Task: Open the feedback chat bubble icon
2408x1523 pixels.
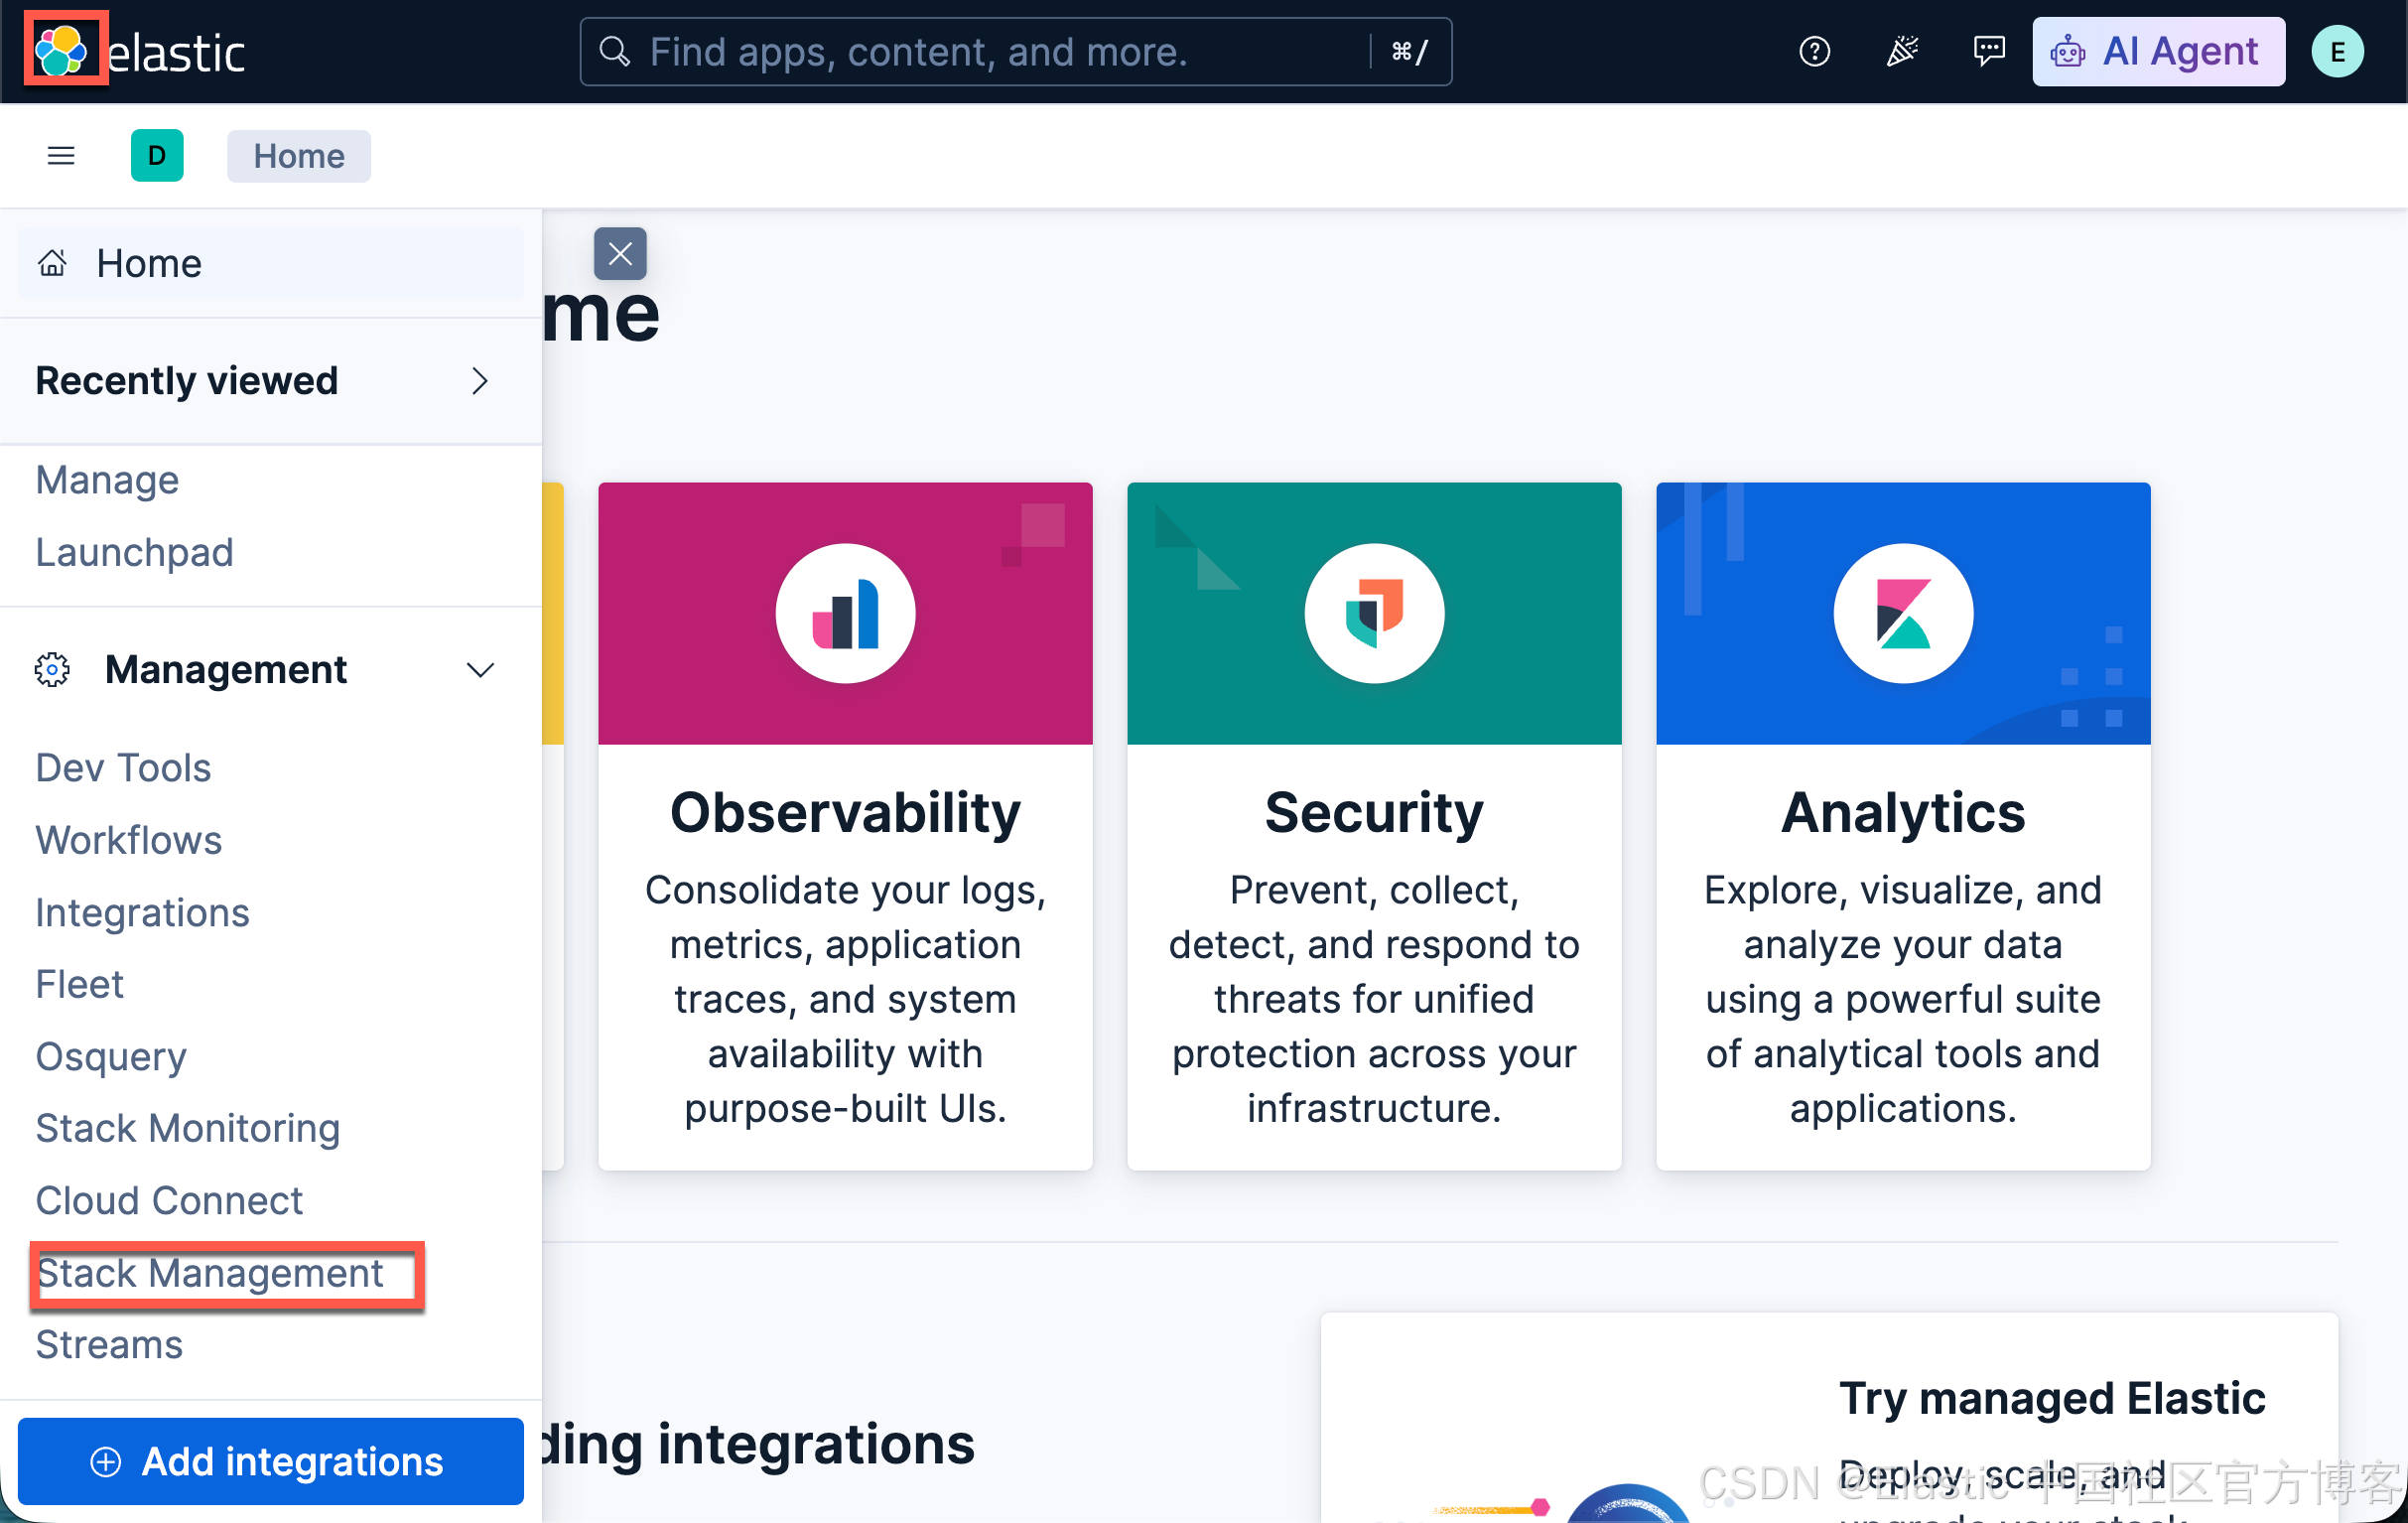Action: pyautogui.click(x=1989, y=51)
